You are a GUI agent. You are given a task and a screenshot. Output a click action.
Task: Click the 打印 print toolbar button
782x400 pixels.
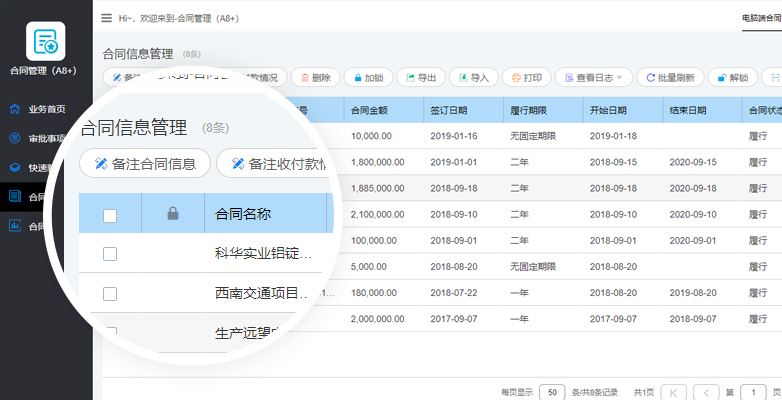(x=526, y=77)
